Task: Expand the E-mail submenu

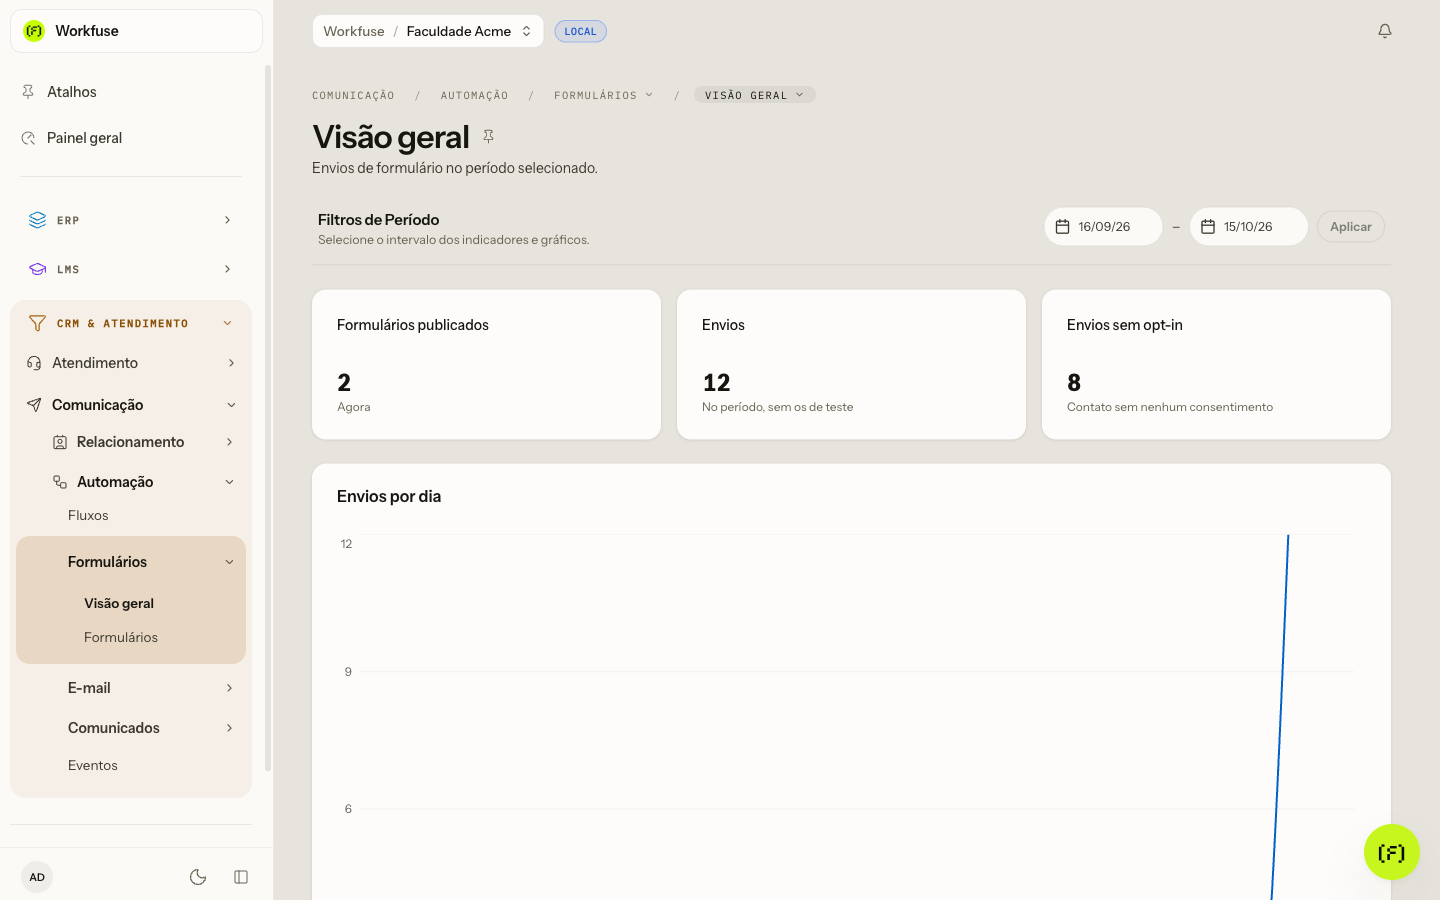Action: pyautogui.click(x=229, y=688)
